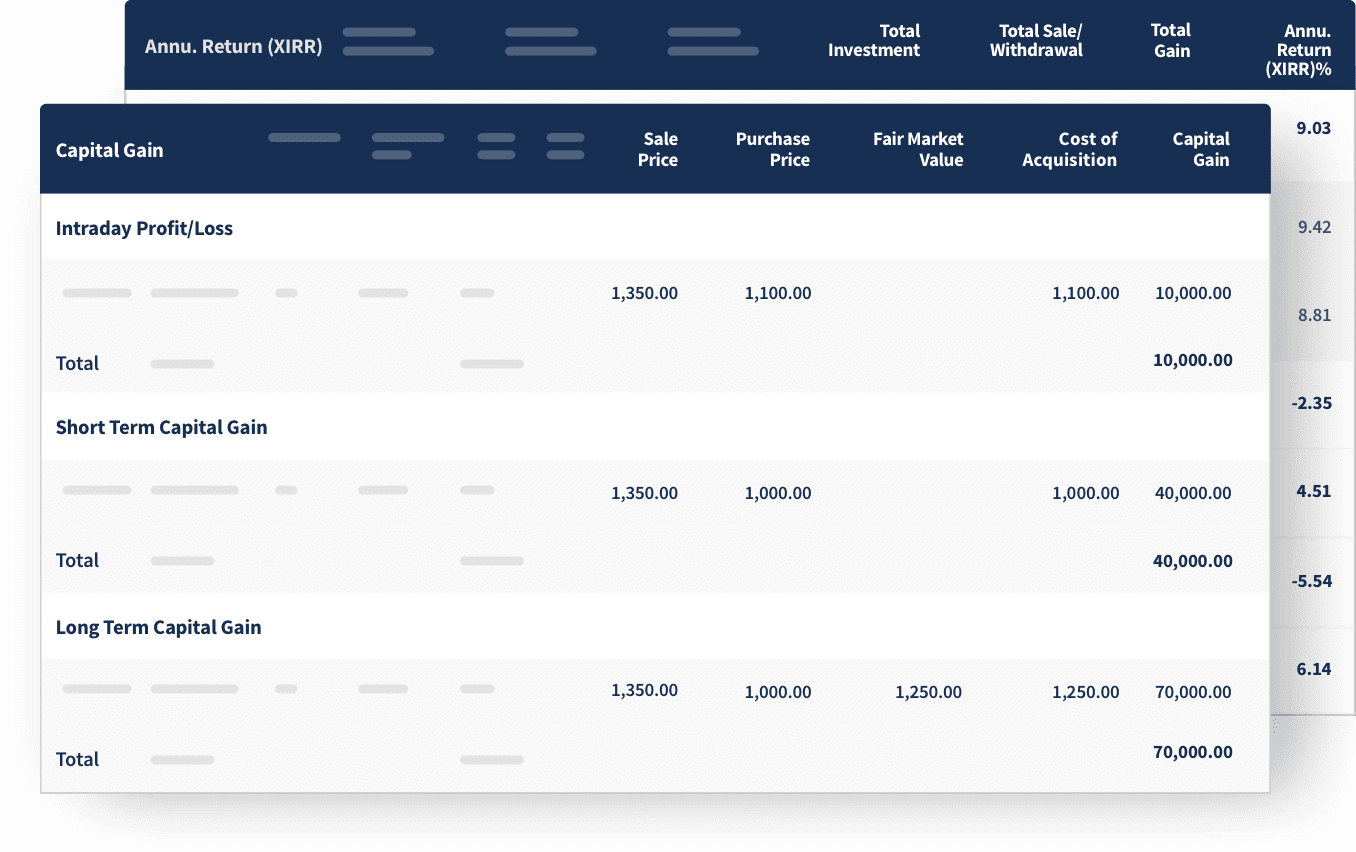Sort by the Capital Gain column header
Screen dimensions: 1356x852
click(x=1201, y=150)
